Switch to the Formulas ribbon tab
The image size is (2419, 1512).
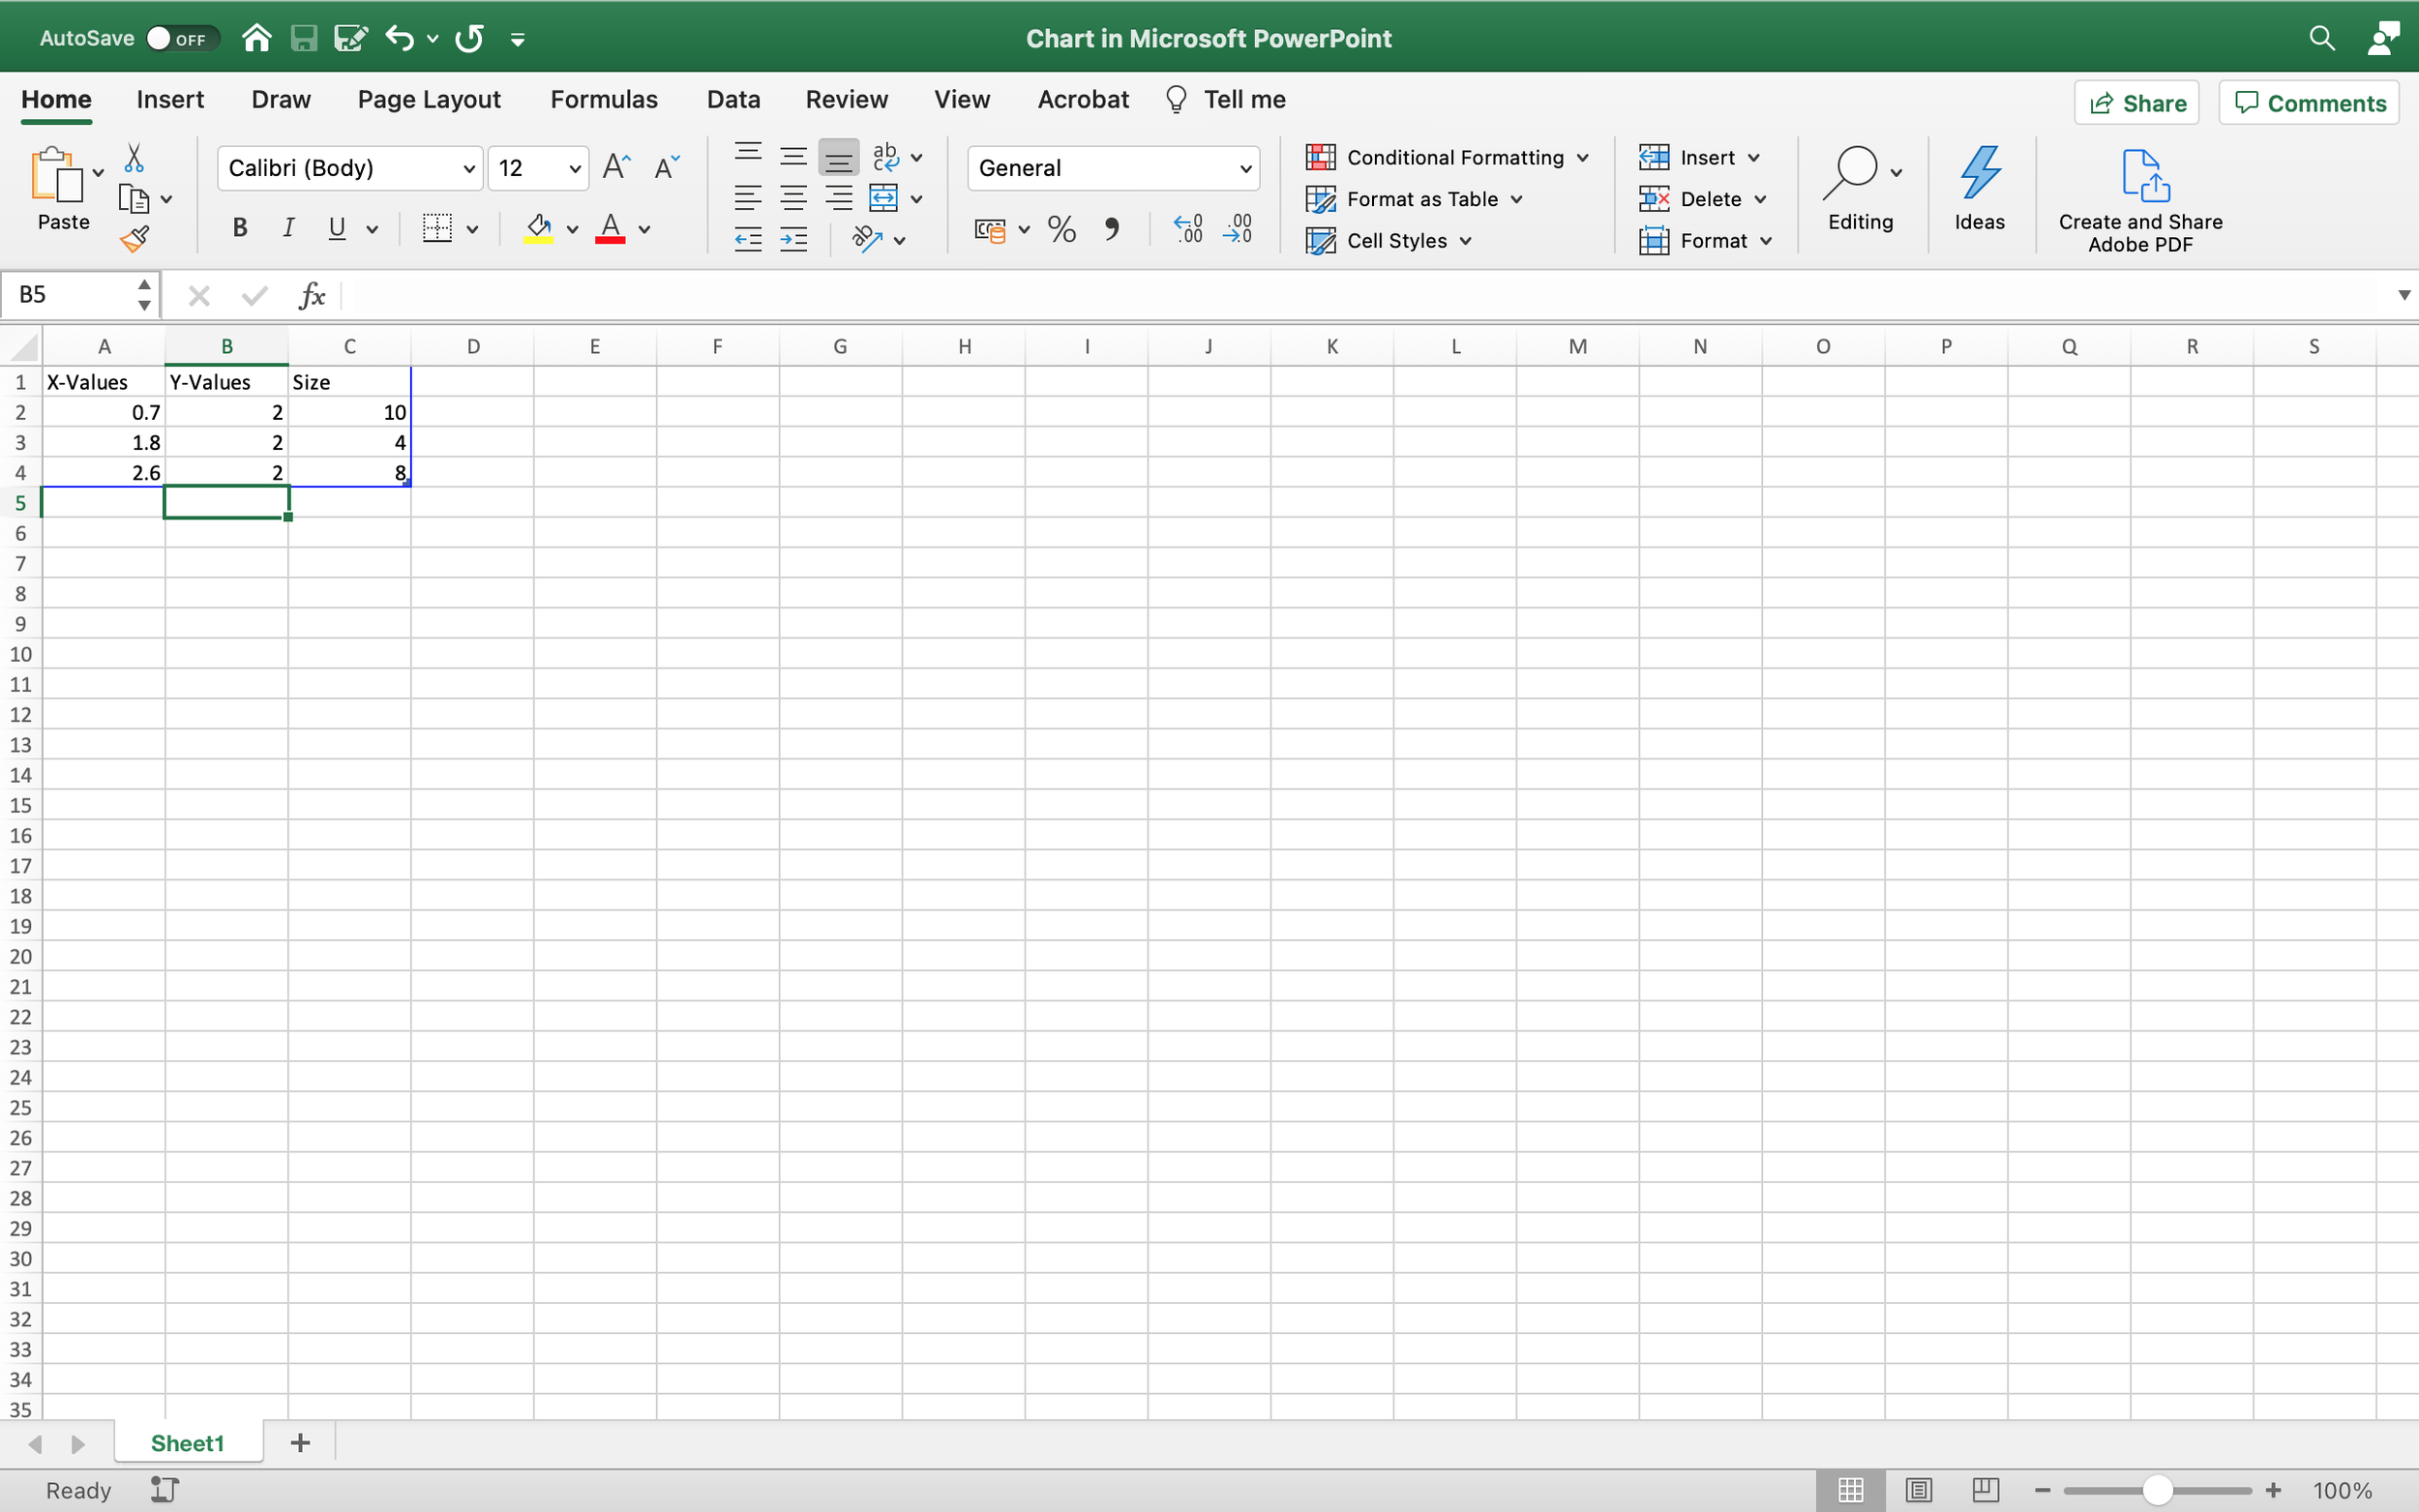tap(603, 99)
